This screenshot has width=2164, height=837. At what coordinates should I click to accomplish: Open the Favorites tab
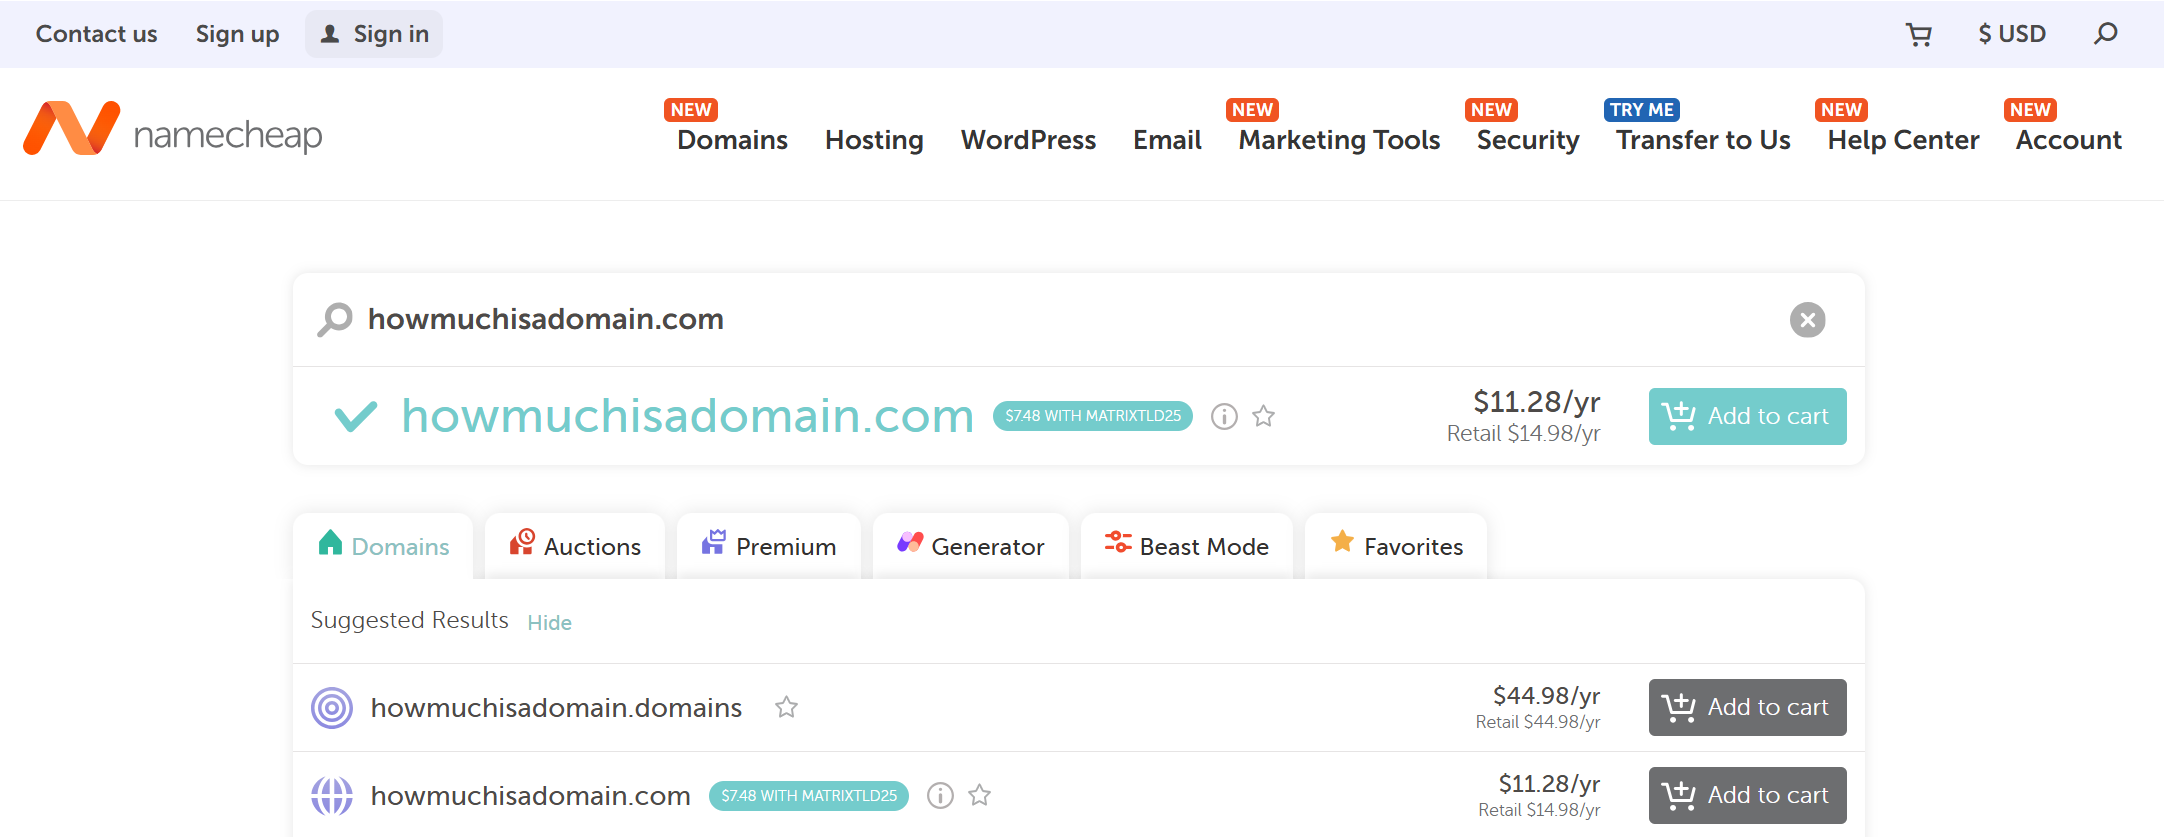click(1396, 546)
